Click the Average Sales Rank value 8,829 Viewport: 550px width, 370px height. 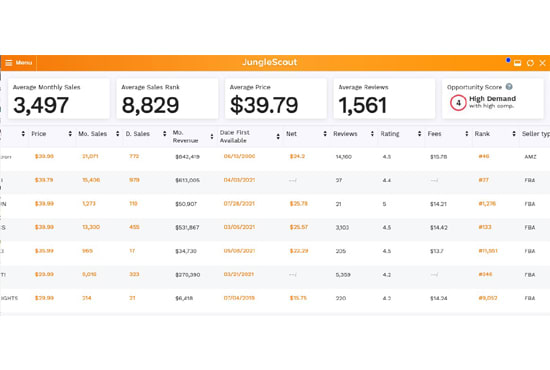[x=150, y=105]
